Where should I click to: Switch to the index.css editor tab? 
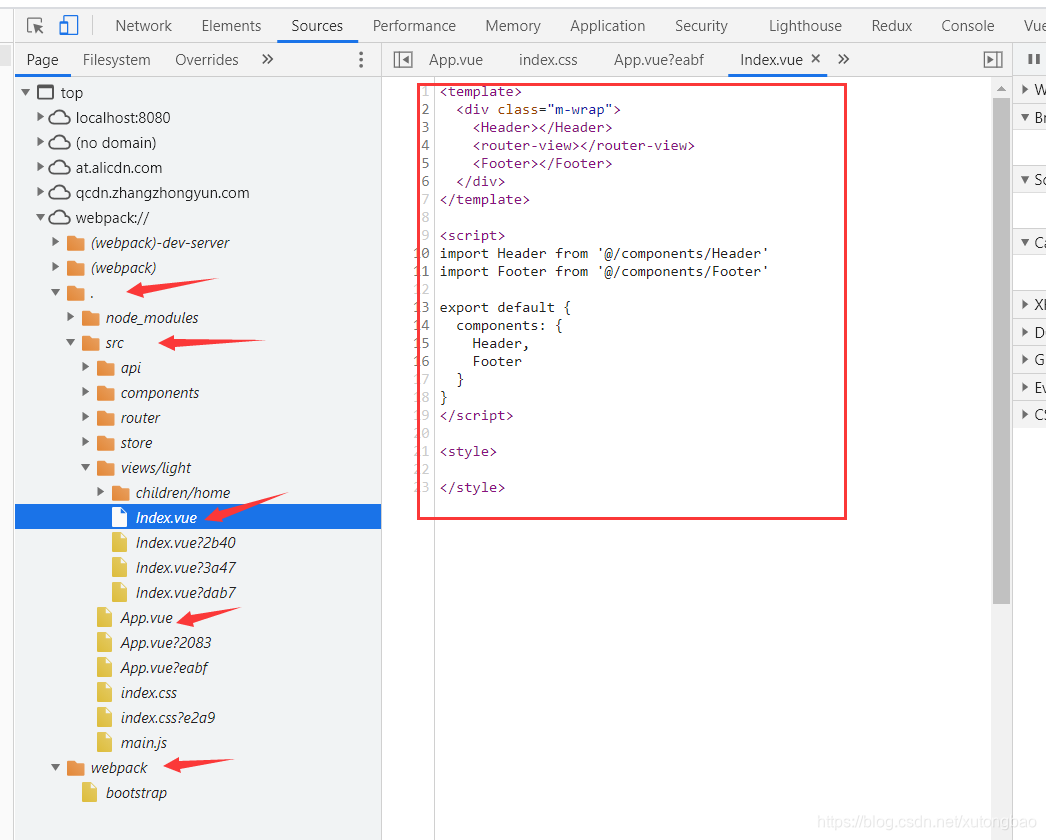[548, 60]
